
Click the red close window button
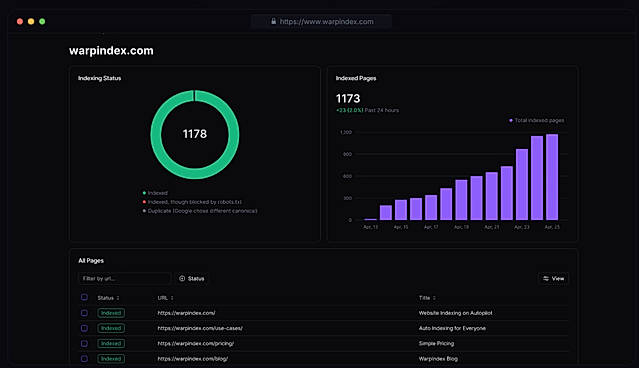pyautogui.click(x=20, y=21)
